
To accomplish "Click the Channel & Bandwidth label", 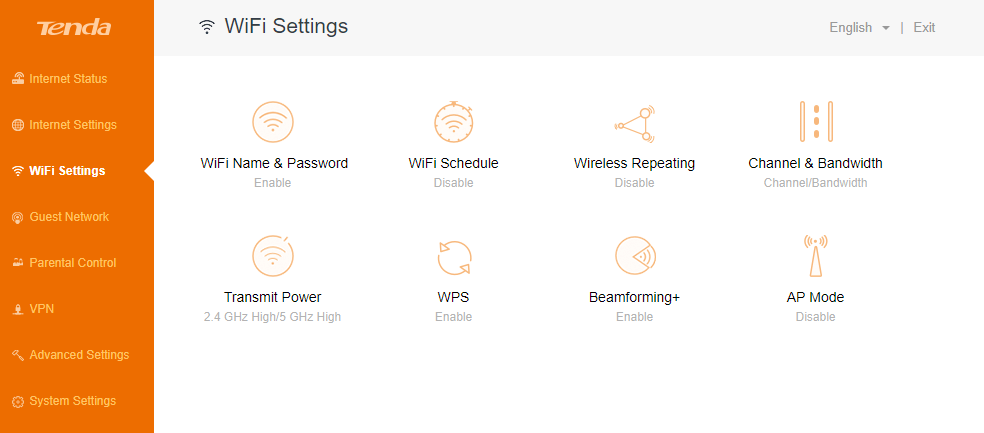I will pos(815,163).
